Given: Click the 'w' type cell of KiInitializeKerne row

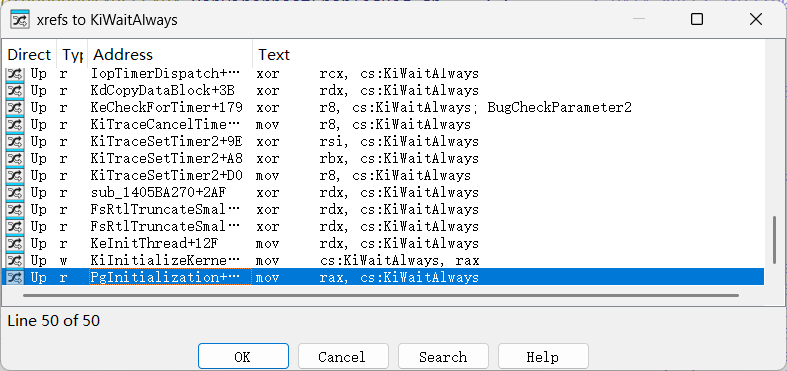Looking at the screenshot, I should point(63,261).
